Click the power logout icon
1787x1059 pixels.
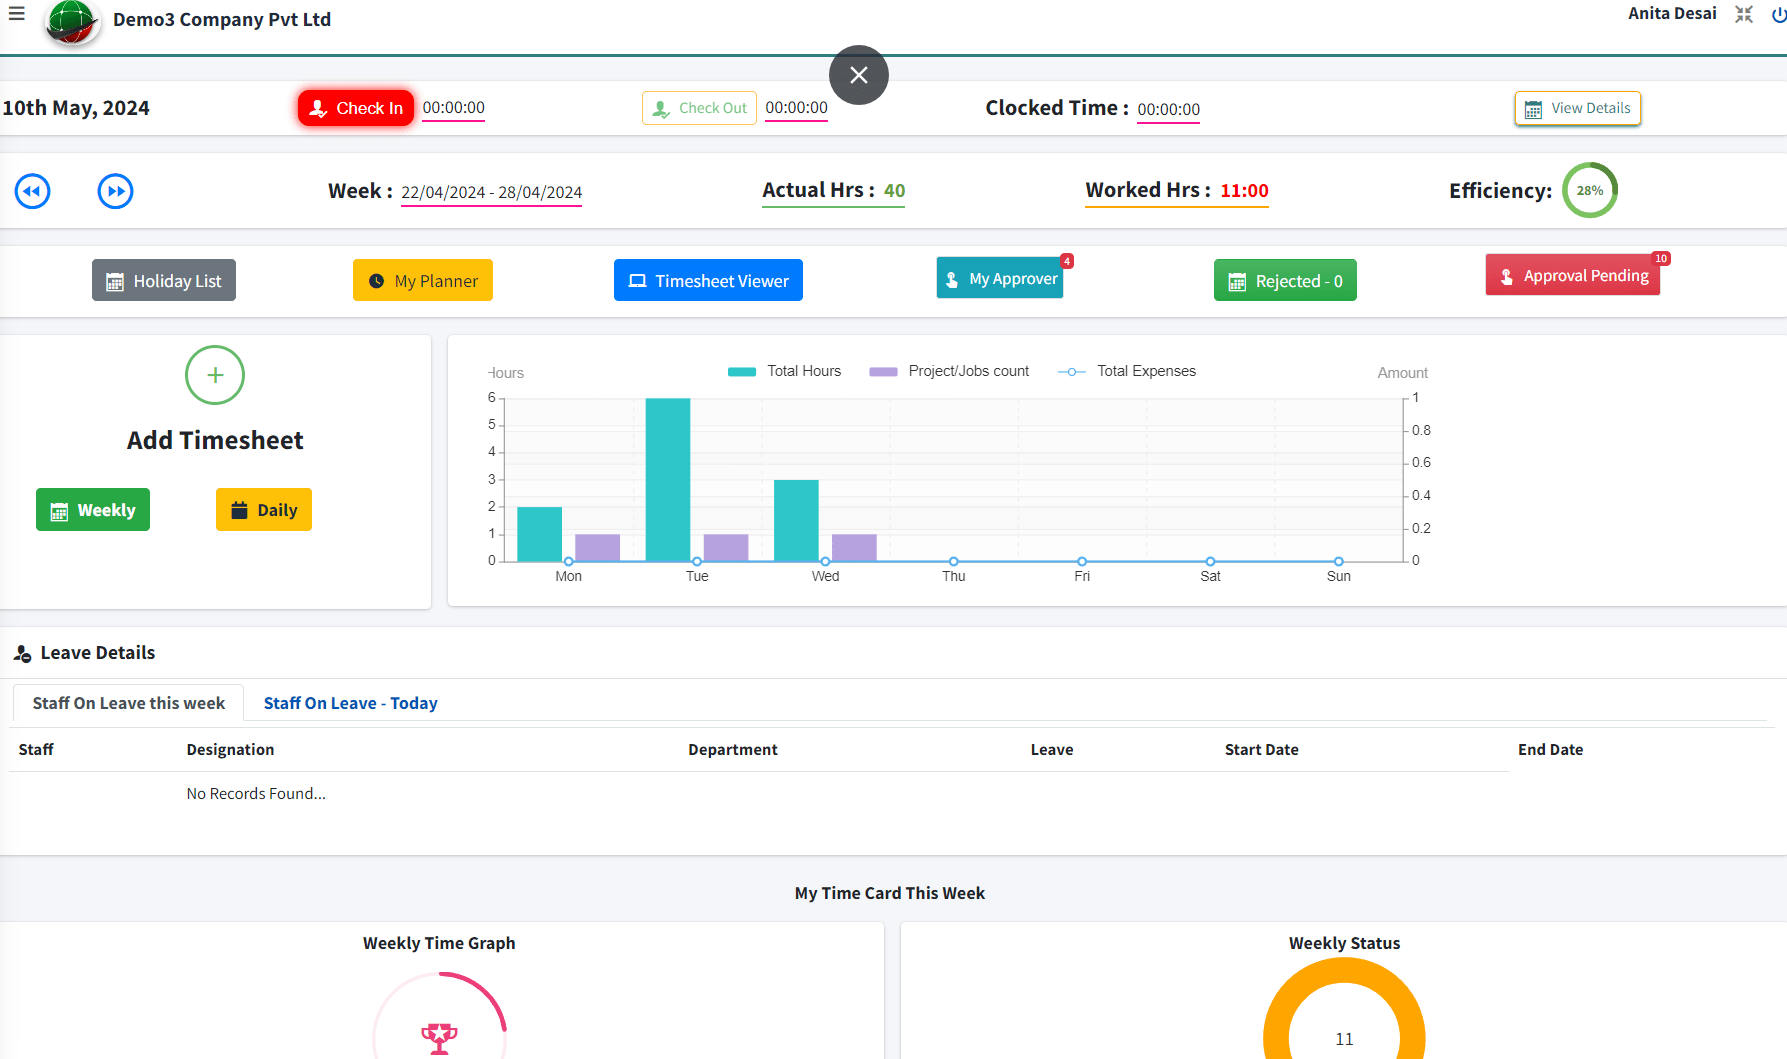click(x=1778, y=15)
